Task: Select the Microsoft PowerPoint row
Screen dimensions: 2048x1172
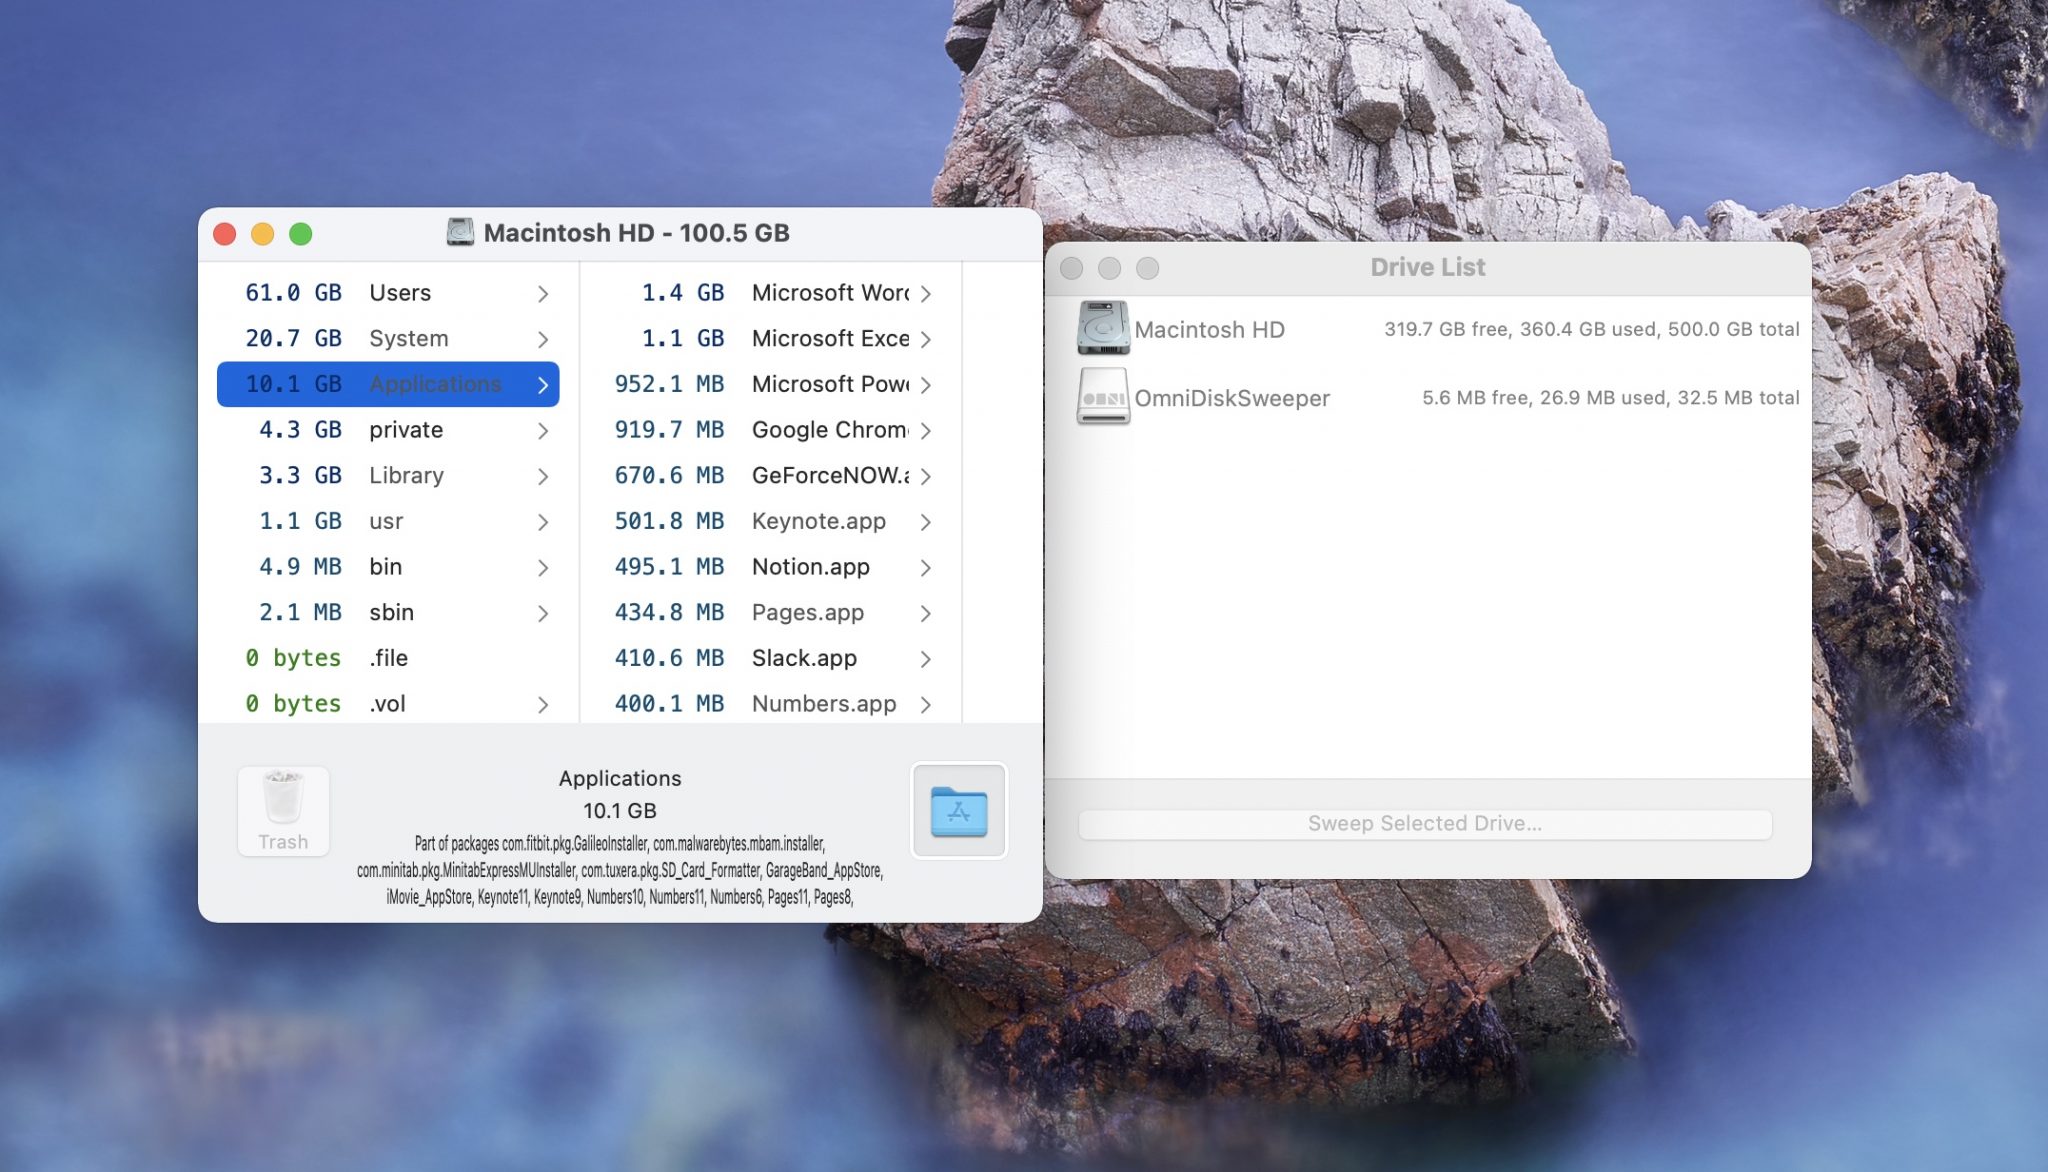Action: coord(771,384)
